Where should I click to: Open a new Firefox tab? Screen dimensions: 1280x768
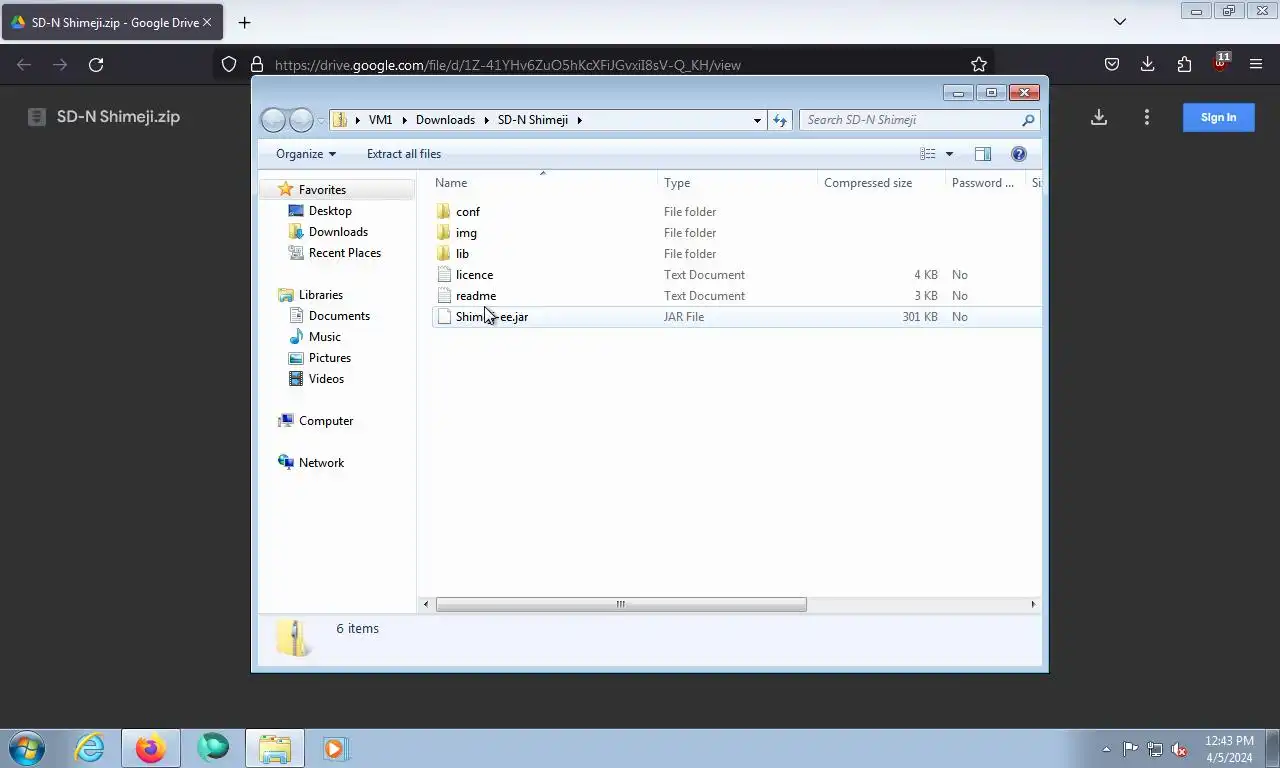244,22
